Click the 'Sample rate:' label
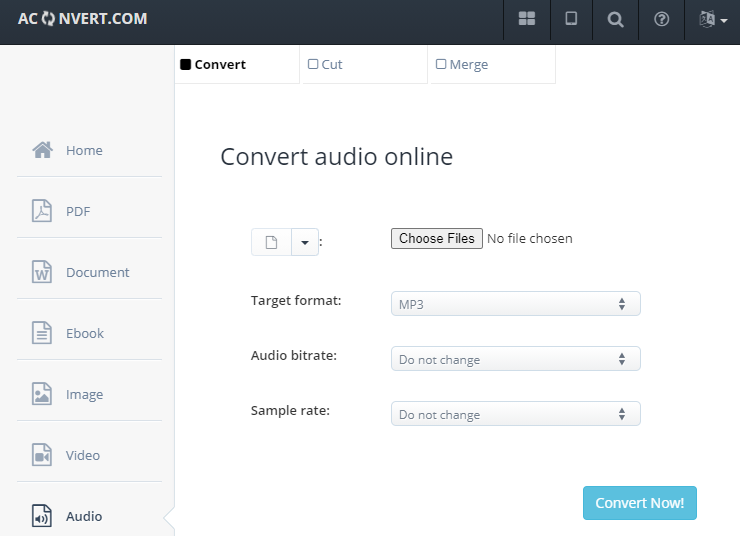The width and height of the screenshot is (740, 536). click(290, 410)
